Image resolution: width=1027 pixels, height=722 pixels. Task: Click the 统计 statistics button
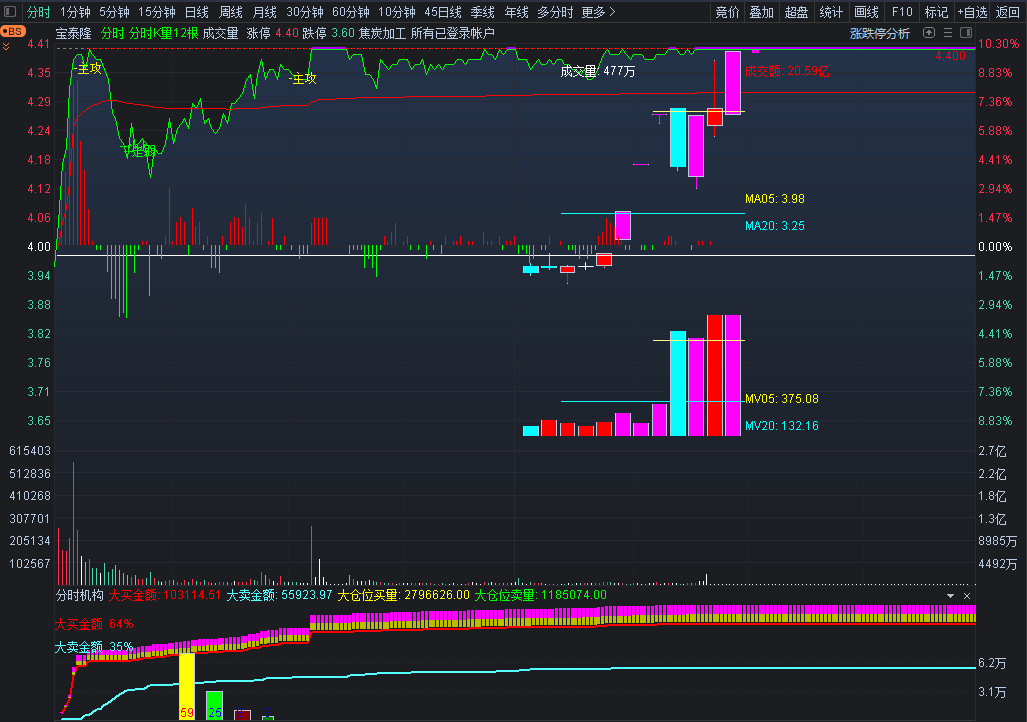coord(831,12)
